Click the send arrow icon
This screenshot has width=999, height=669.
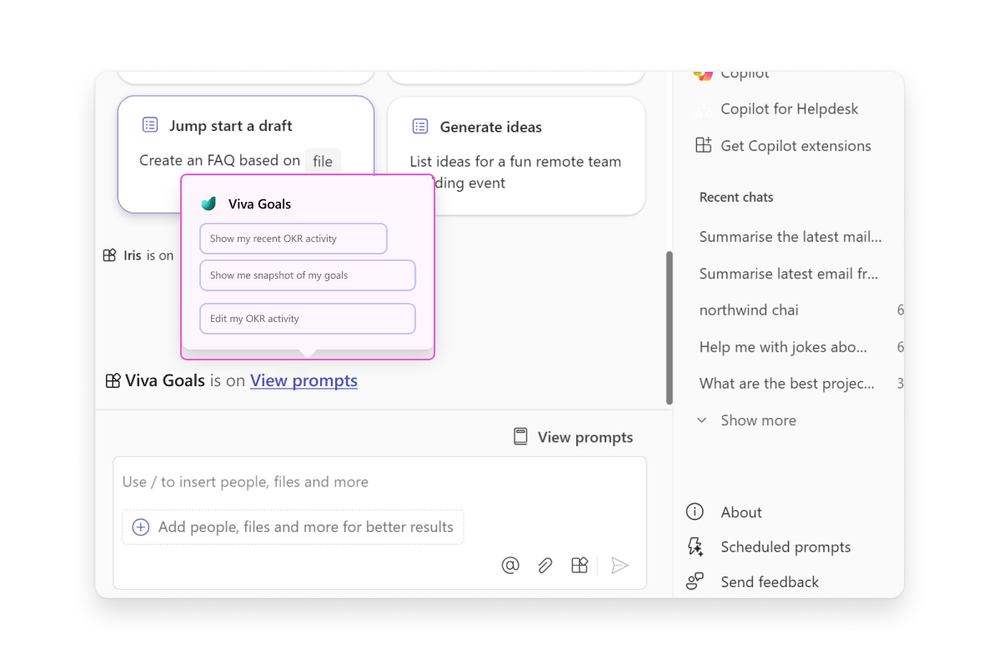(x=619, y=565)
